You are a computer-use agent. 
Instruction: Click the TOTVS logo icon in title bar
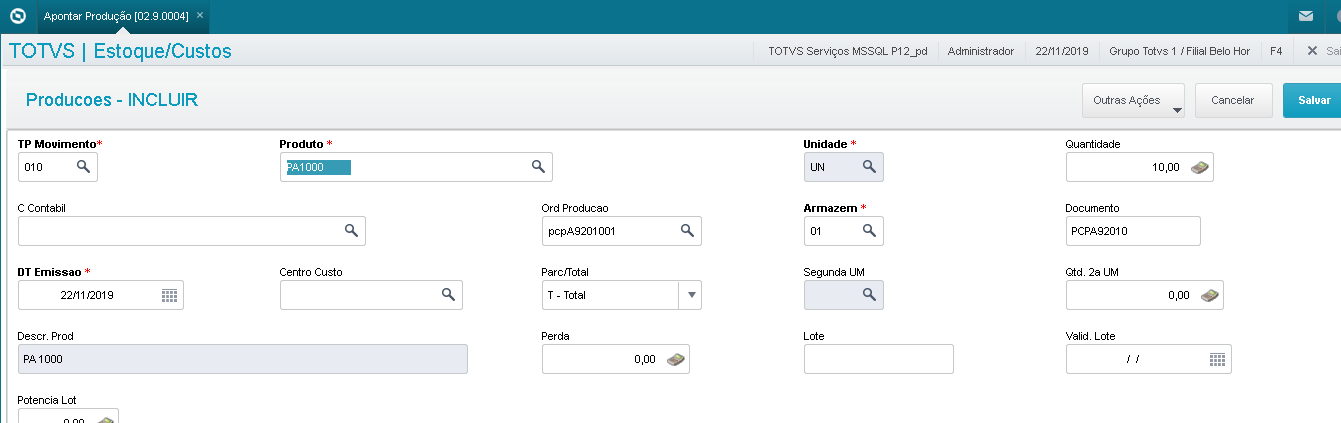17,16
